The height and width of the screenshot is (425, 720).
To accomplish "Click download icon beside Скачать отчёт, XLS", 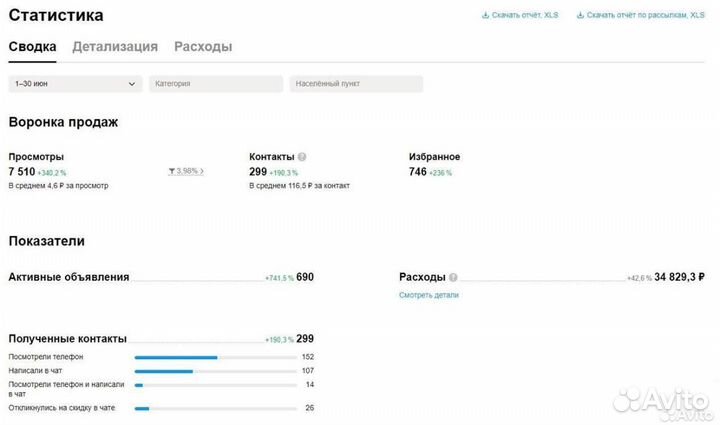I will (x=485, y=15).
